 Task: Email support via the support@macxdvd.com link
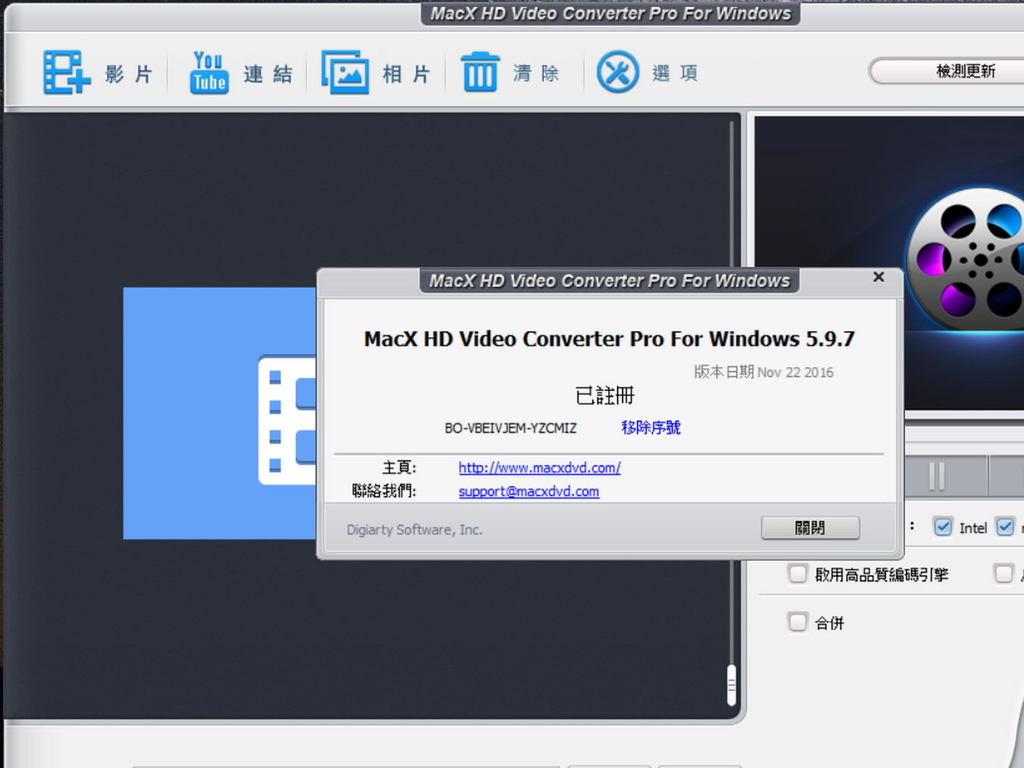point(529,491)
